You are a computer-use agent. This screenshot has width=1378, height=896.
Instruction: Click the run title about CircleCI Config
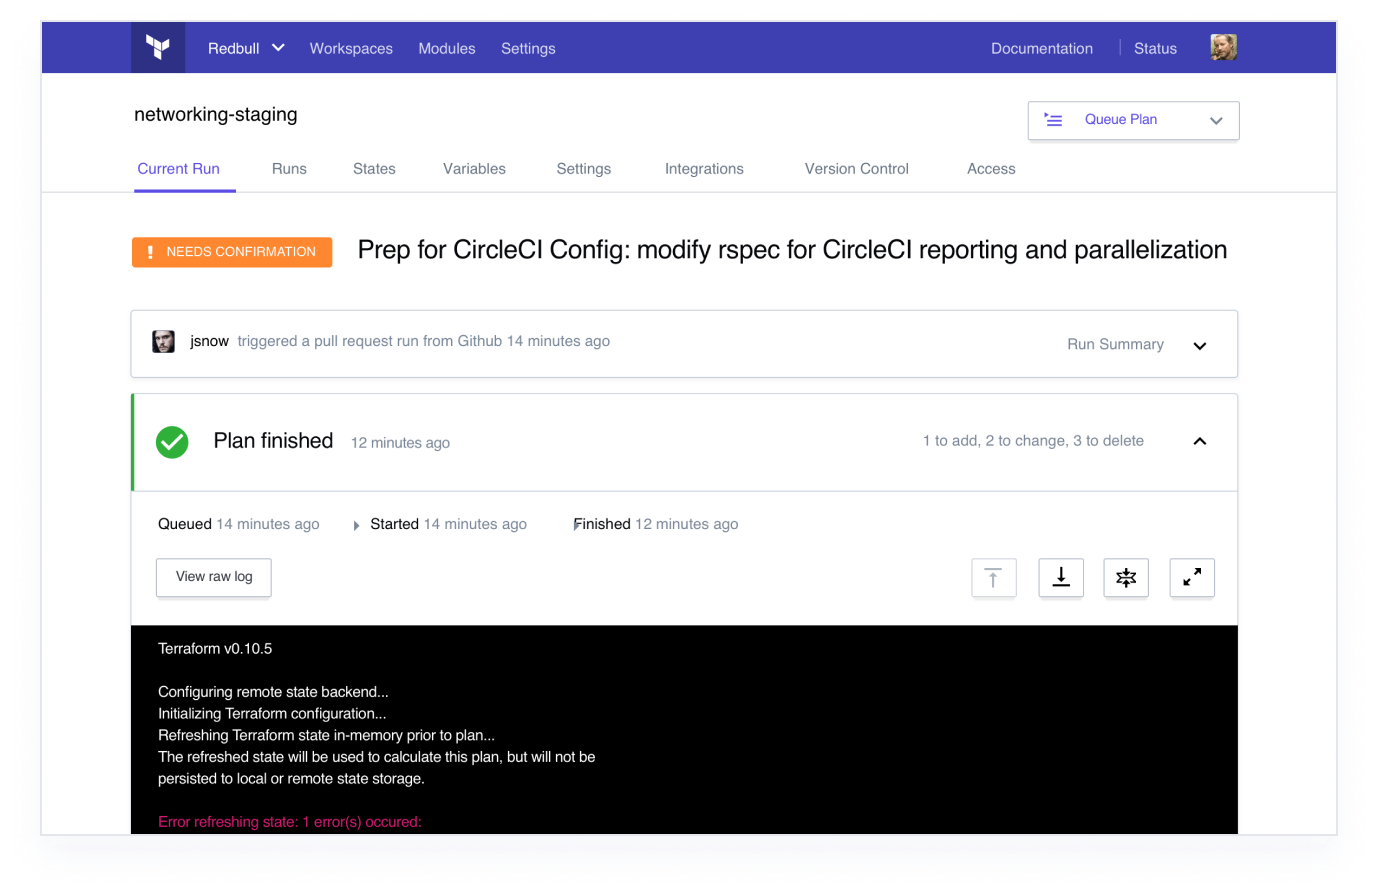792,250
